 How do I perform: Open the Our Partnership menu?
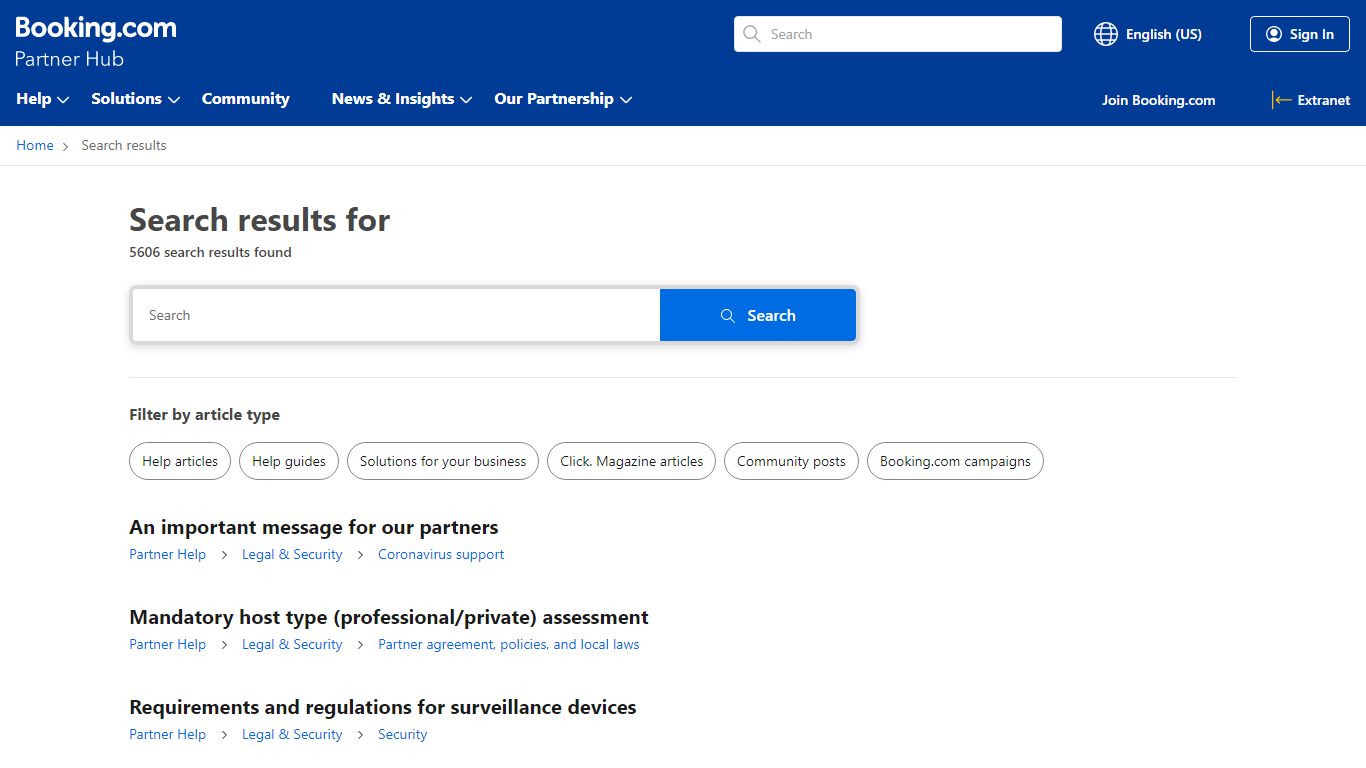pos(563,99)
